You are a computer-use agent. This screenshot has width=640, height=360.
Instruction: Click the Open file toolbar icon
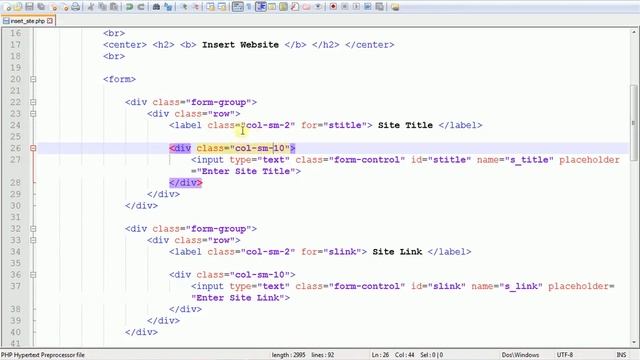(x=18, y=7)
